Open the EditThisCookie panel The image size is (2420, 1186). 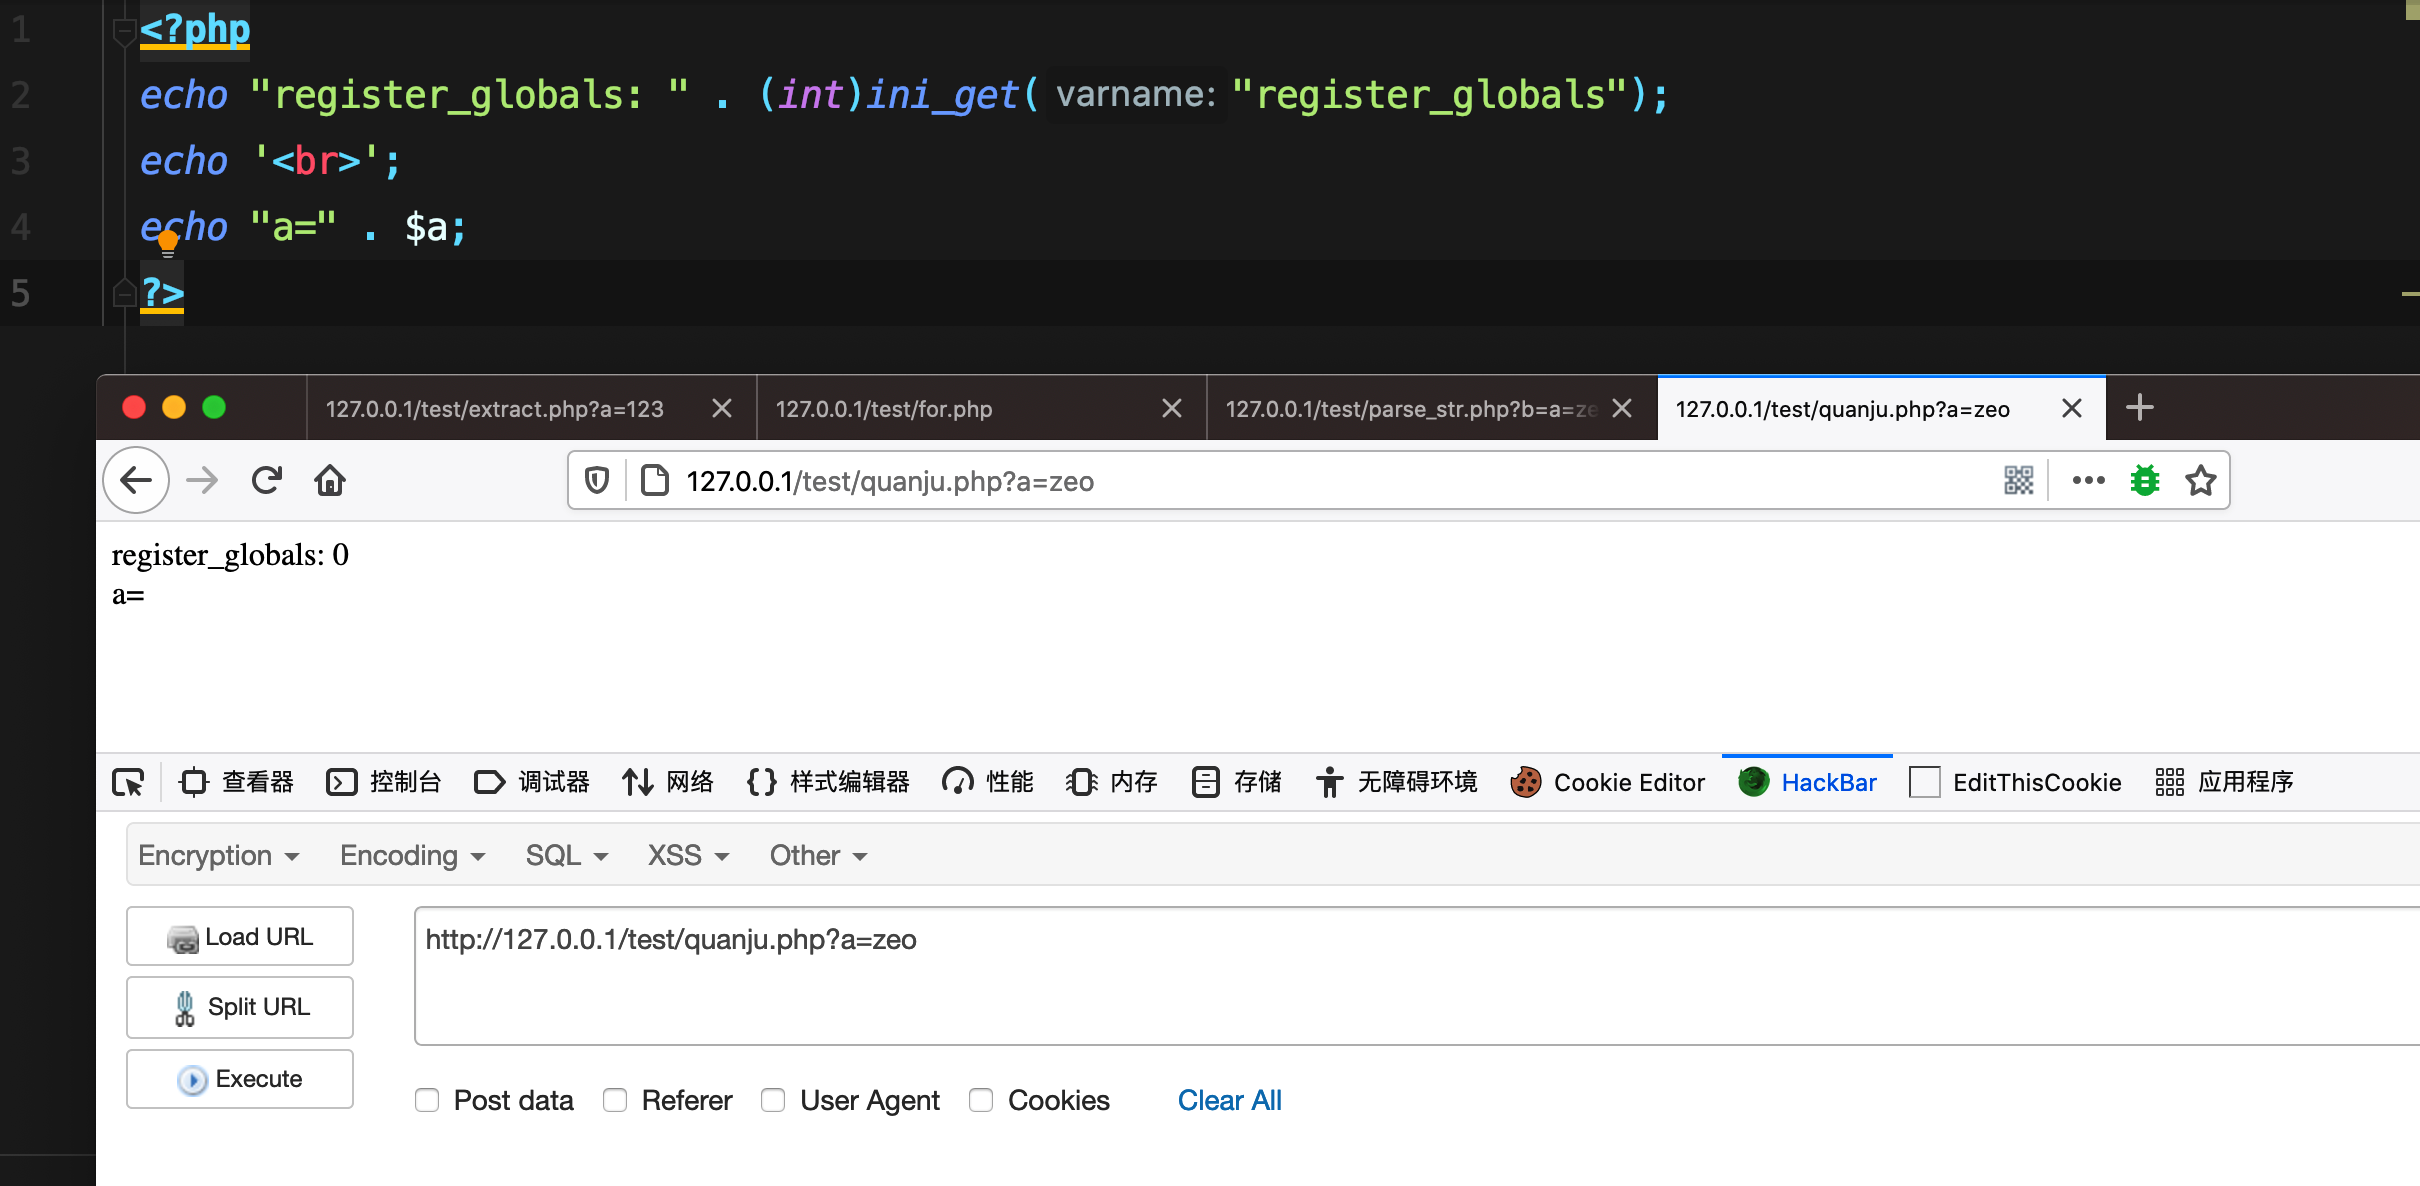coord(2015,782)
